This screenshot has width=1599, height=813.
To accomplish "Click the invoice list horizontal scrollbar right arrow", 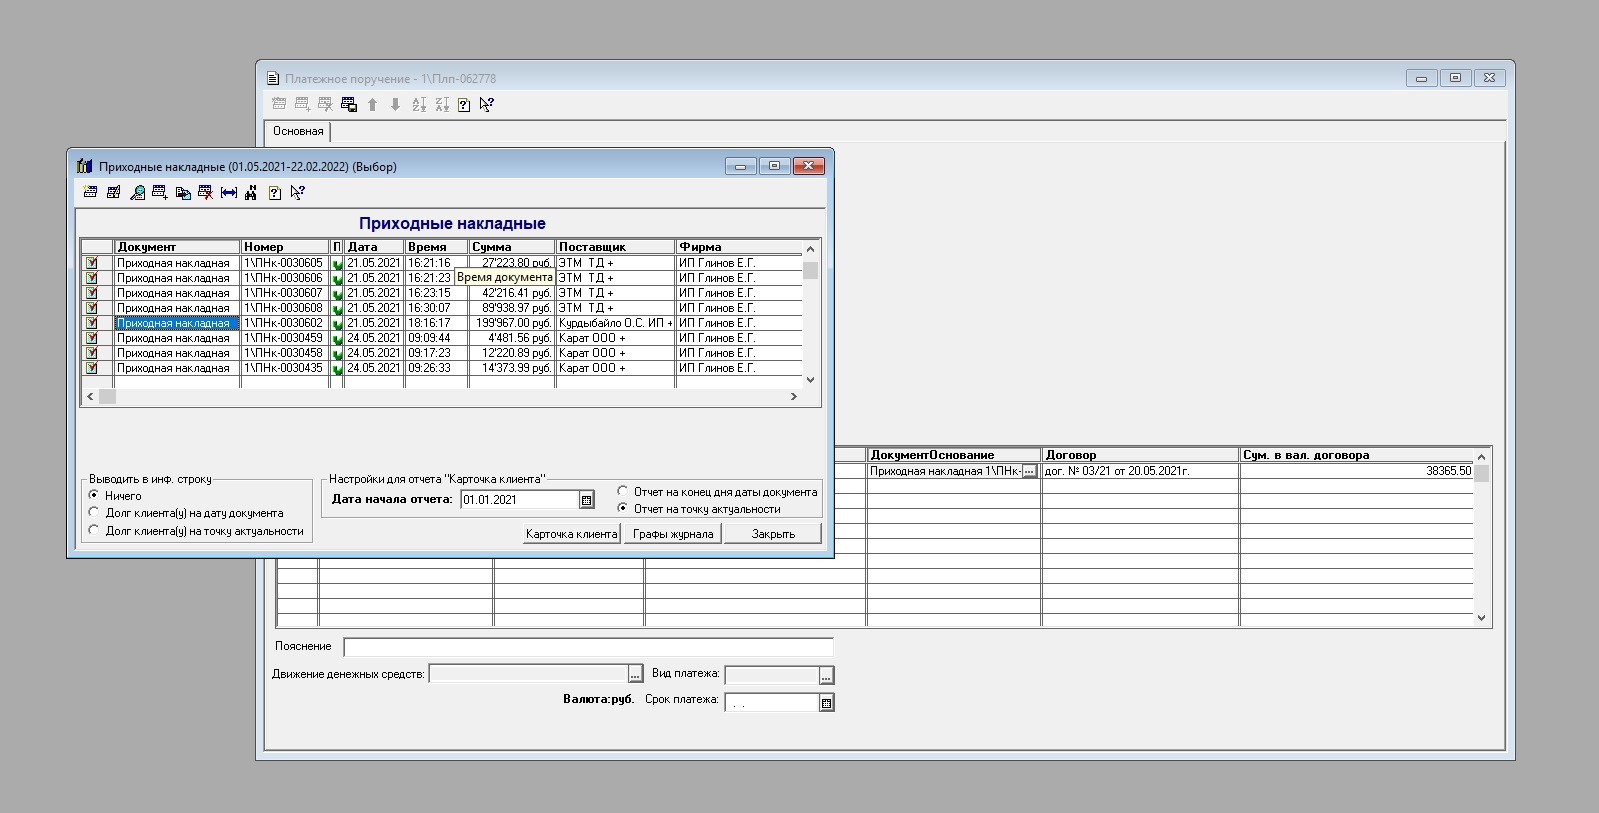I will click(794, 397).
